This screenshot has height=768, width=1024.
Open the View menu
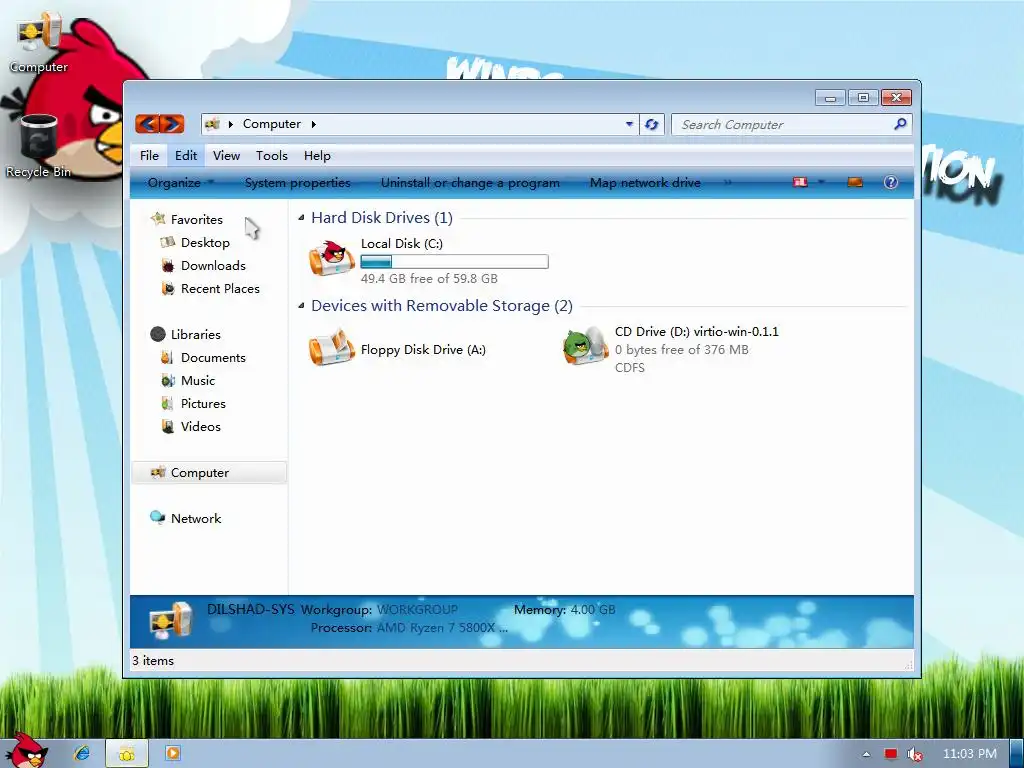point(226,155)
